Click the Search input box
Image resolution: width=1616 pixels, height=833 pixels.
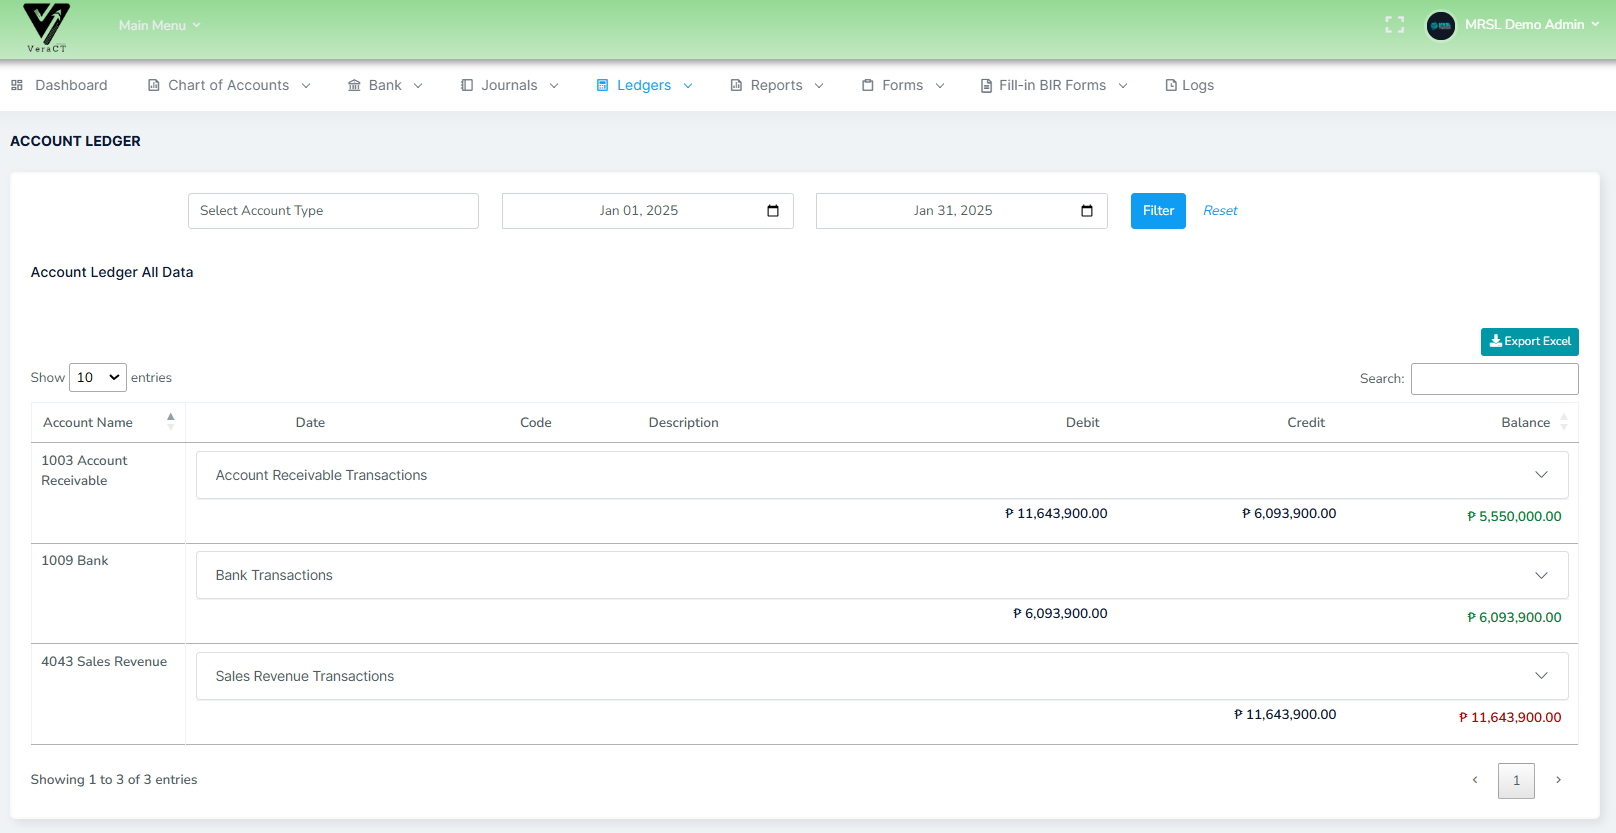pyautogui.click(x=1494, y=379)
